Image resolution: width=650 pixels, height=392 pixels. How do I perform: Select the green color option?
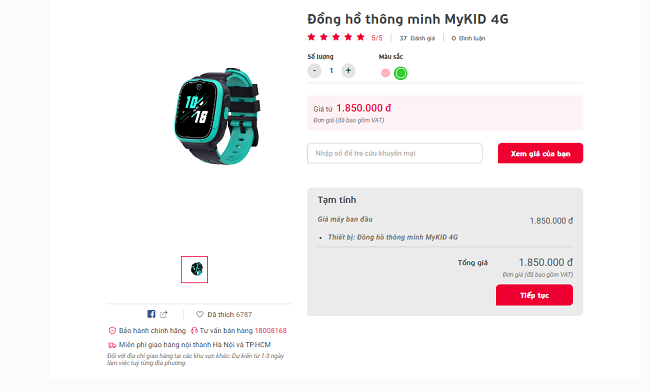(x=400, y=73)
